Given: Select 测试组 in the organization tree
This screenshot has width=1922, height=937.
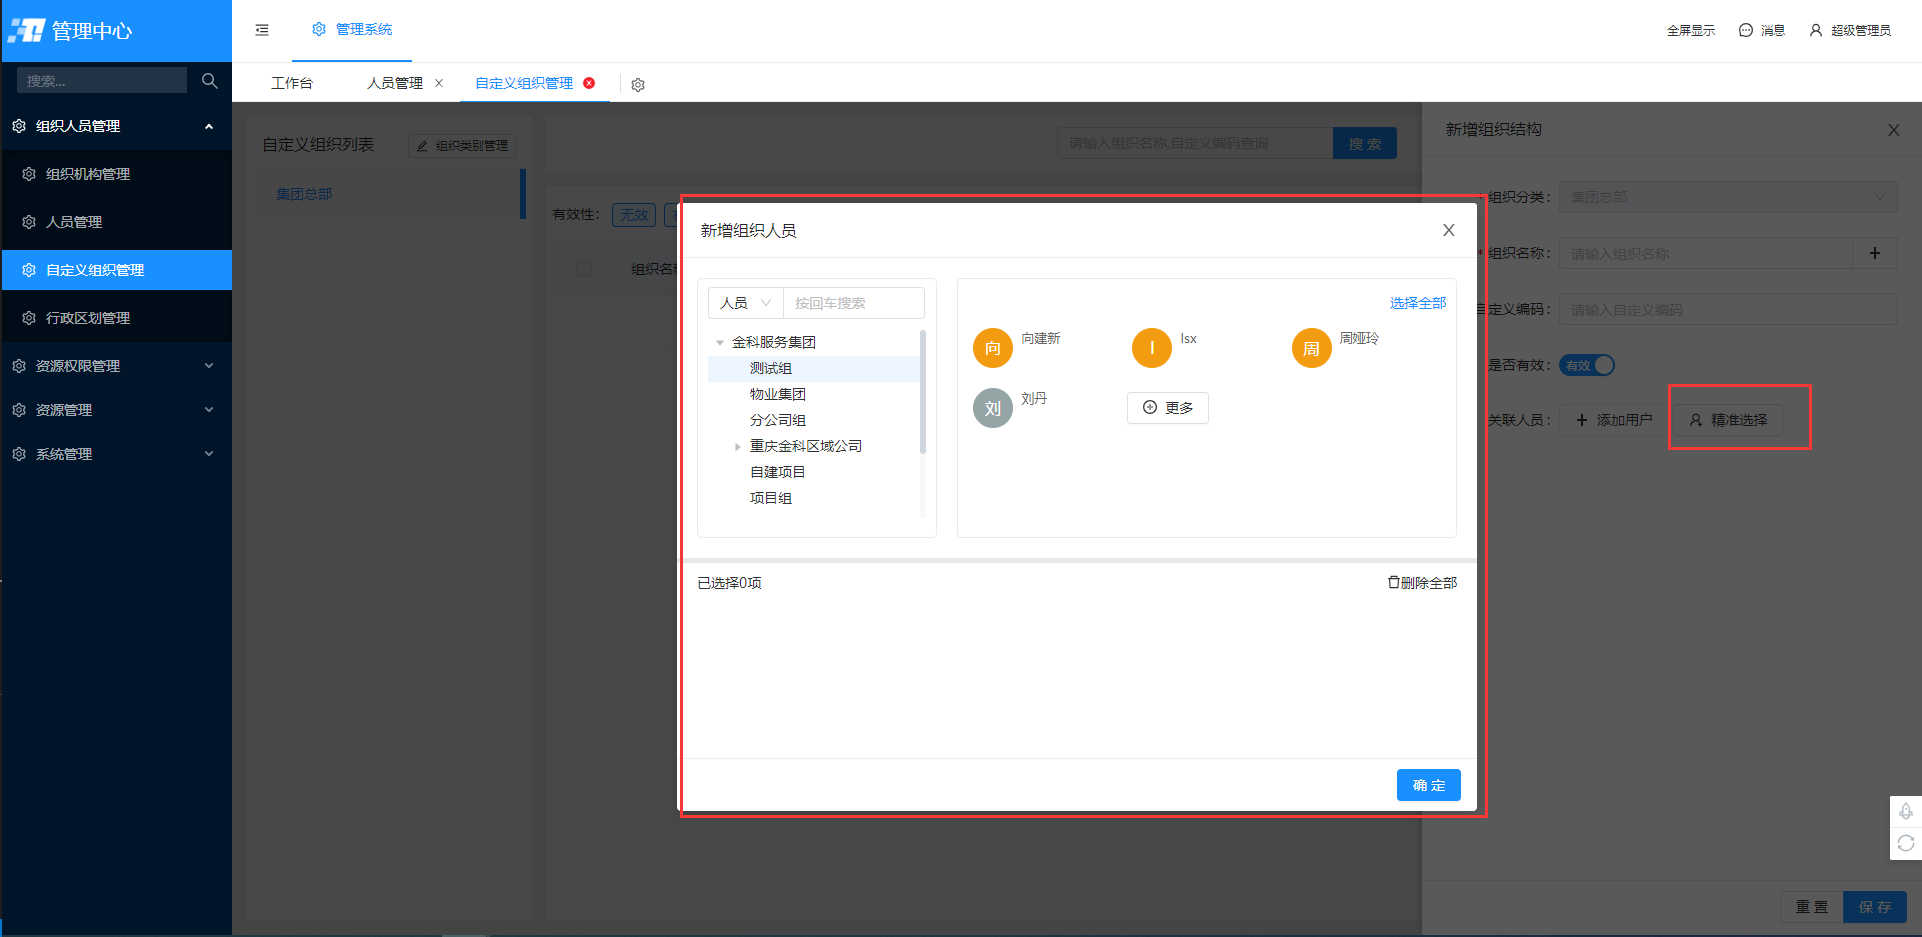Looking at the screenshot, I should tap(771, 368).
